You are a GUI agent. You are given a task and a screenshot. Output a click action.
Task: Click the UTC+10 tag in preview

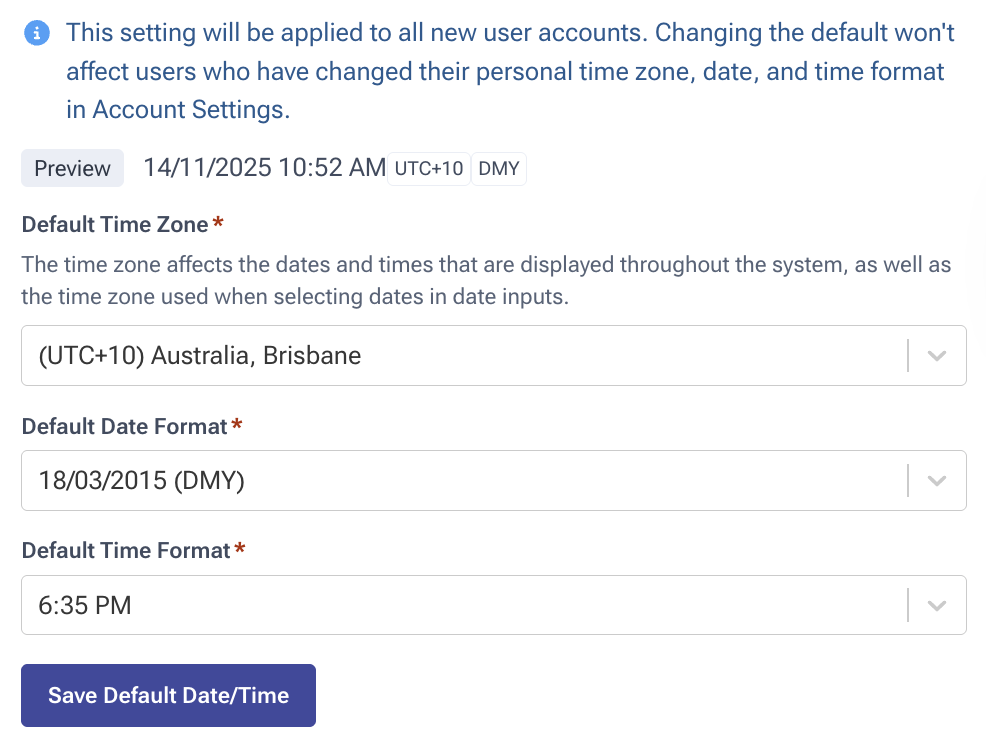428,168
